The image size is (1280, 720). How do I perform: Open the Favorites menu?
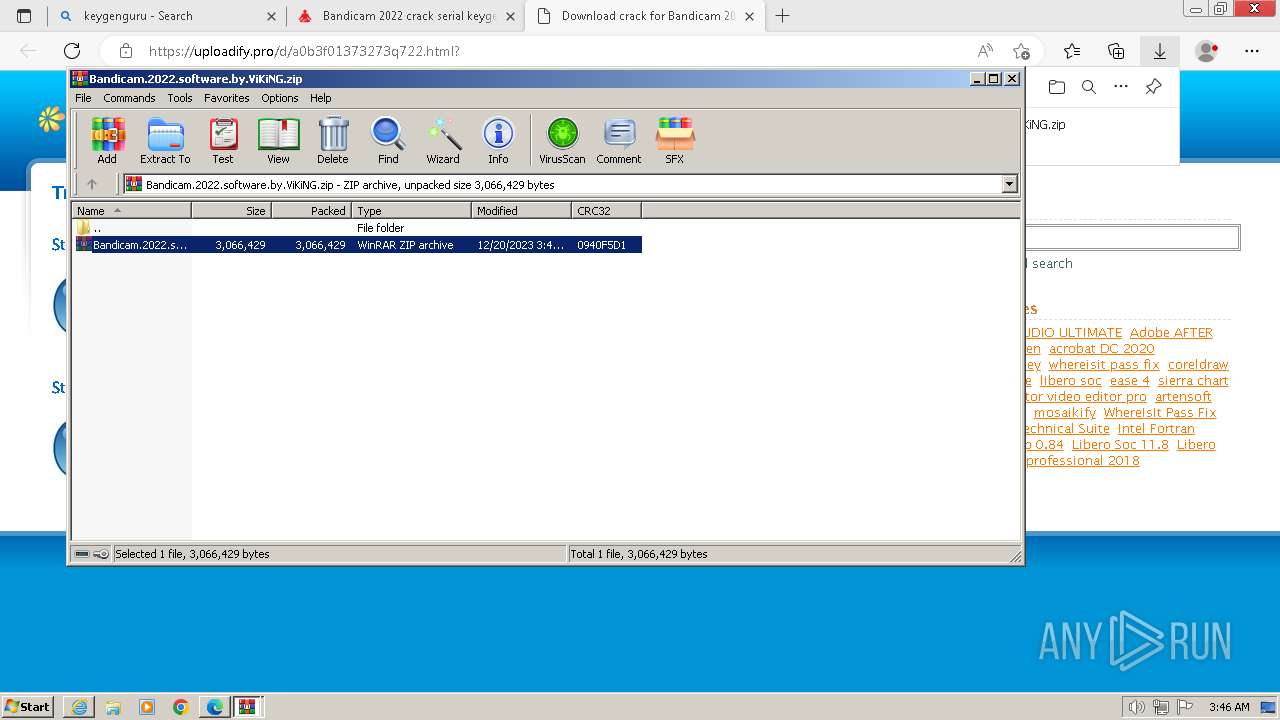click(x=227, y=98)
